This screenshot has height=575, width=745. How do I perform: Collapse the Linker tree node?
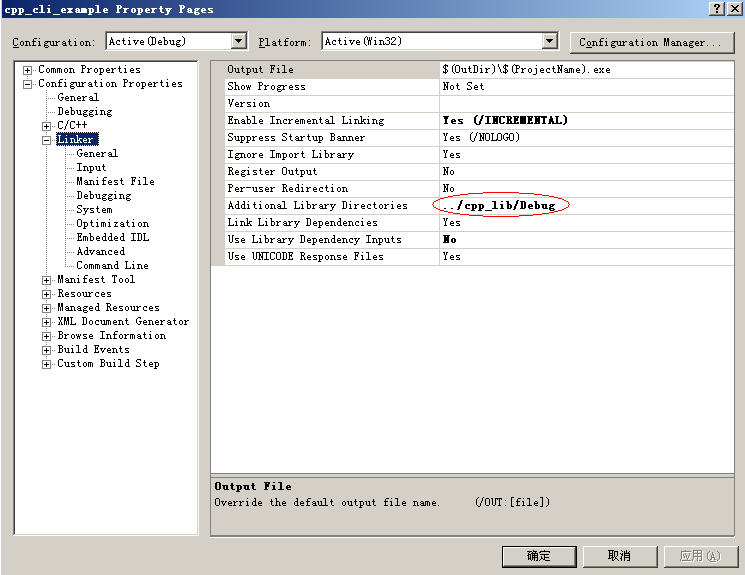pyautogui.click(x=47, y=140)
